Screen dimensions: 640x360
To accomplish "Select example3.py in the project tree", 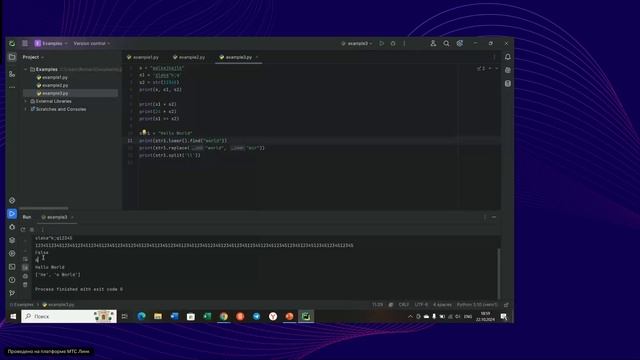I will pyautogui.click(x=55, y=93).
